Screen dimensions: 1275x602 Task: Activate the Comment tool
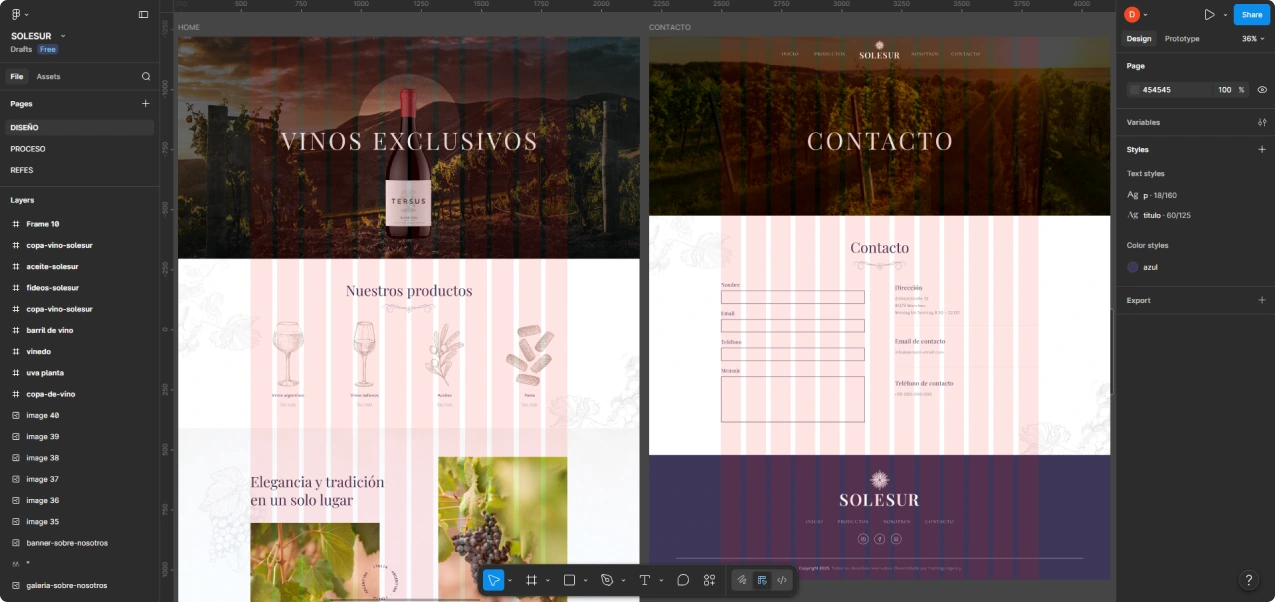pyautogui.click(x=683, y=580)
